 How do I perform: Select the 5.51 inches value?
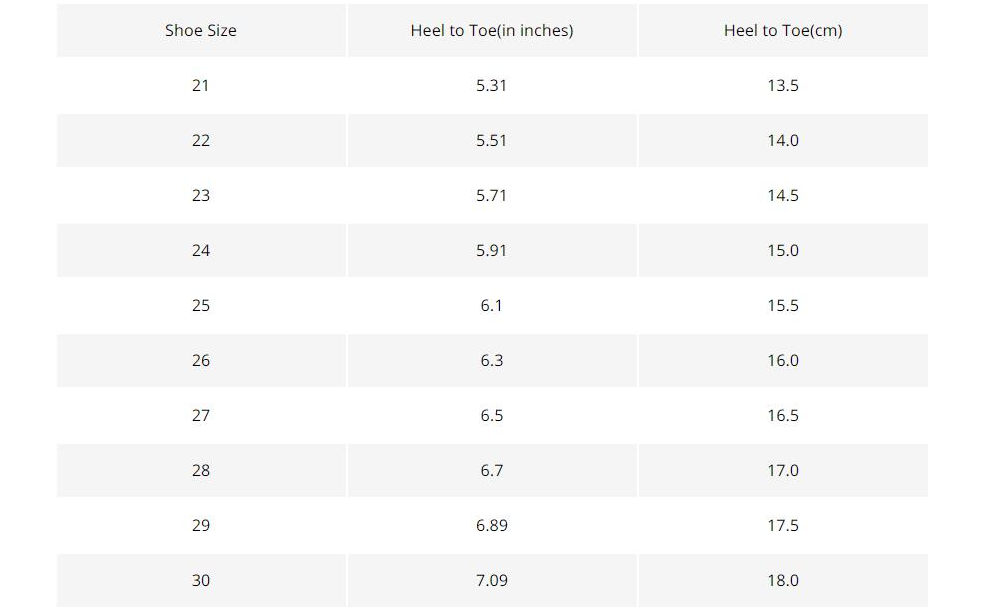point(492,141)
